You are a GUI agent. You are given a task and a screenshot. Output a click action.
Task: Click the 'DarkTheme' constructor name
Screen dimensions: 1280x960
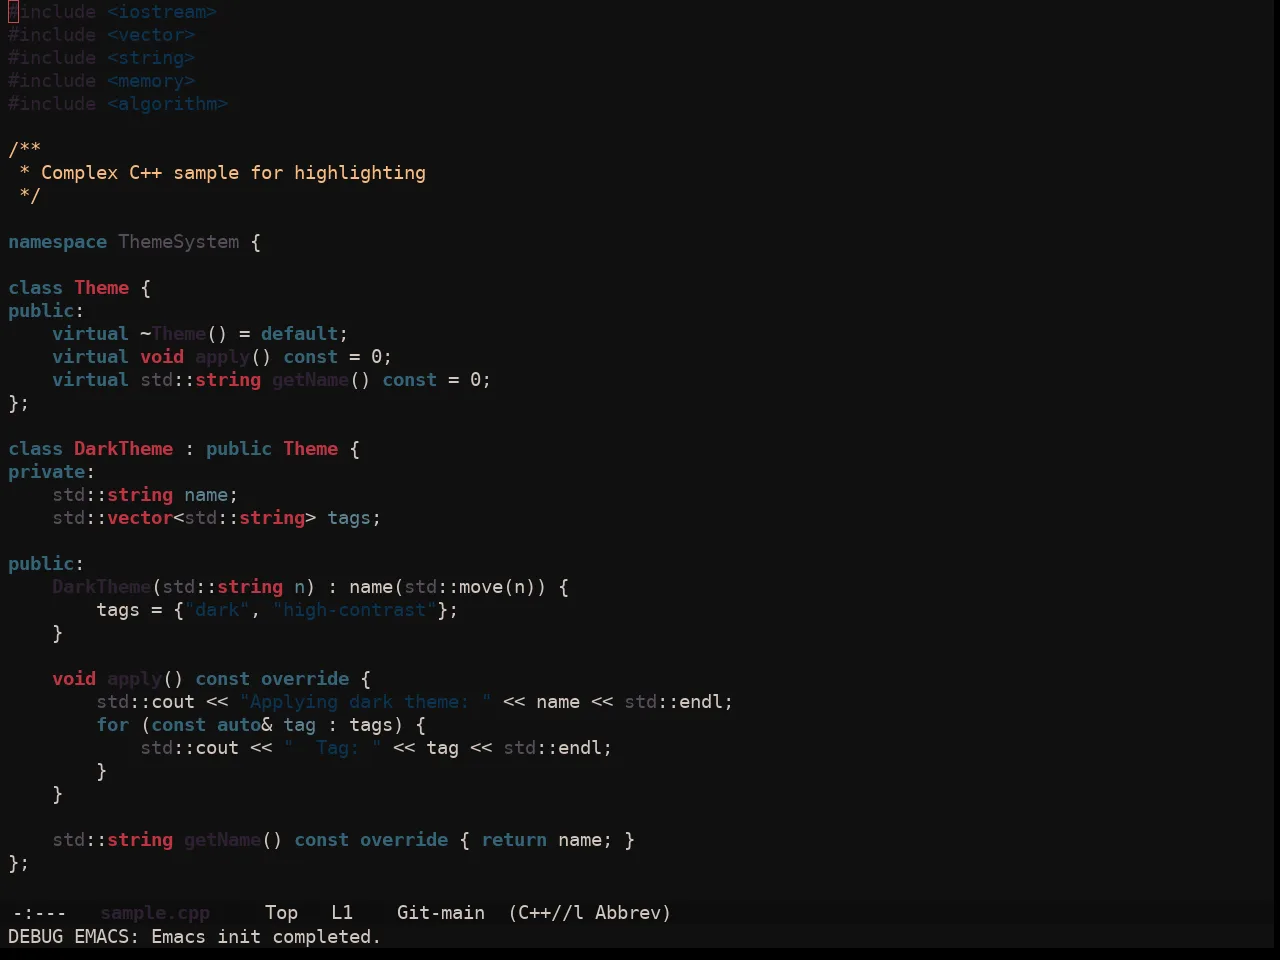[101, 587]
